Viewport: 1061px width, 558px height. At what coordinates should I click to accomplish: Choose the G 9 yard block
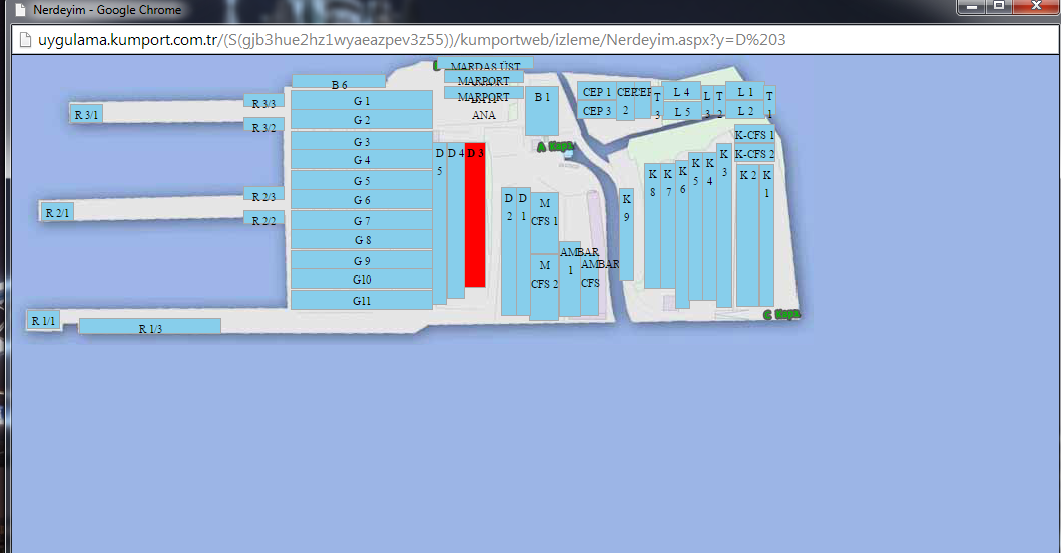pos(362,260)
